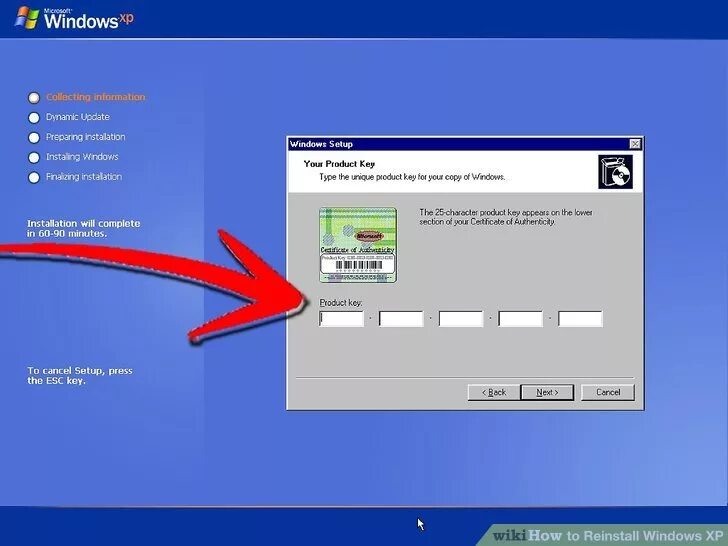The height and width of the screenshot is (546, 728).
Task: Click the '25-character product key' description text
Action: [506, 217]
